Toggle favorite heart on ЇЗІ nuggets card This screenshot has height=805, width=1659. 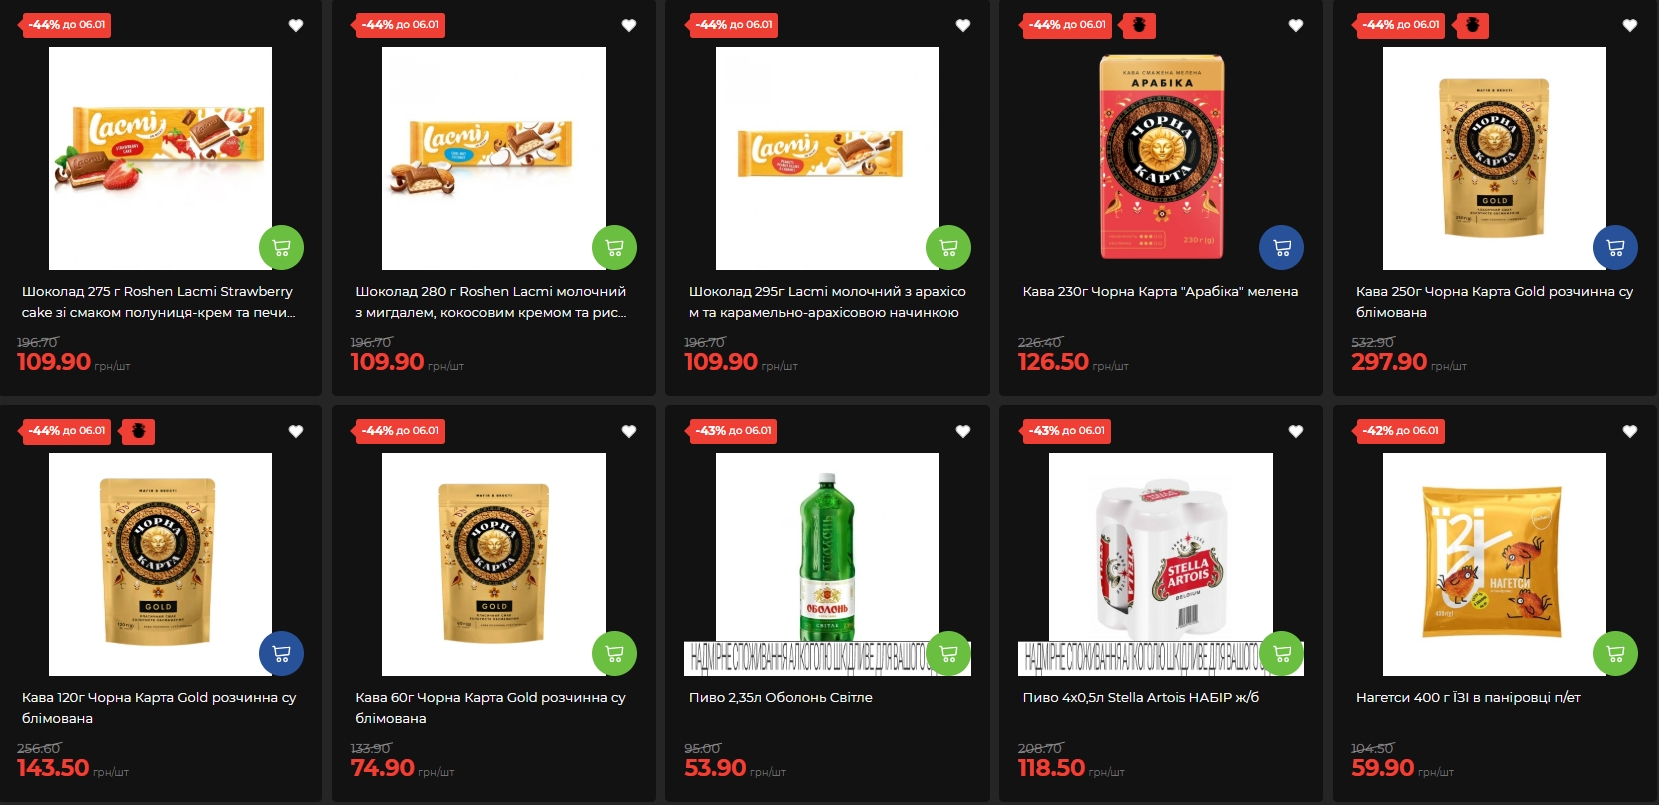(1630, 431)
